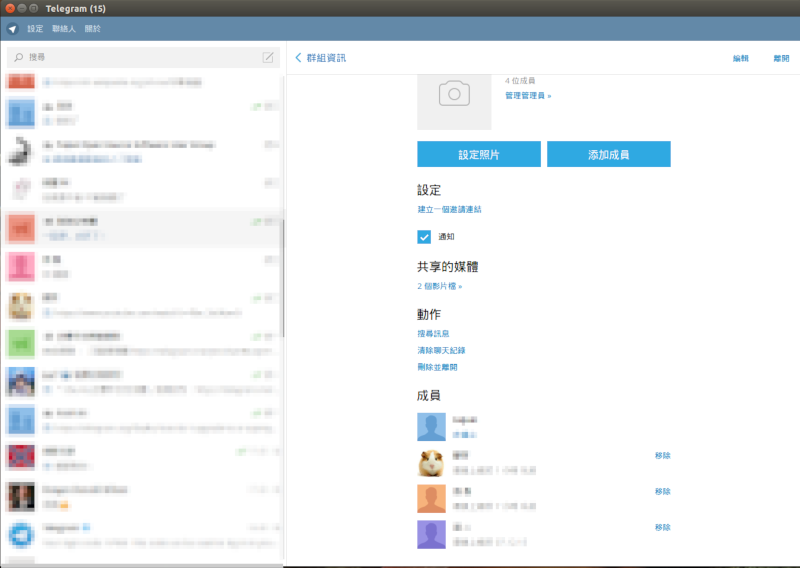The height and width of the screenshot is (568, 800).
Task: Open the 設定 menu in top bar
Action: (x=35, y=29)
